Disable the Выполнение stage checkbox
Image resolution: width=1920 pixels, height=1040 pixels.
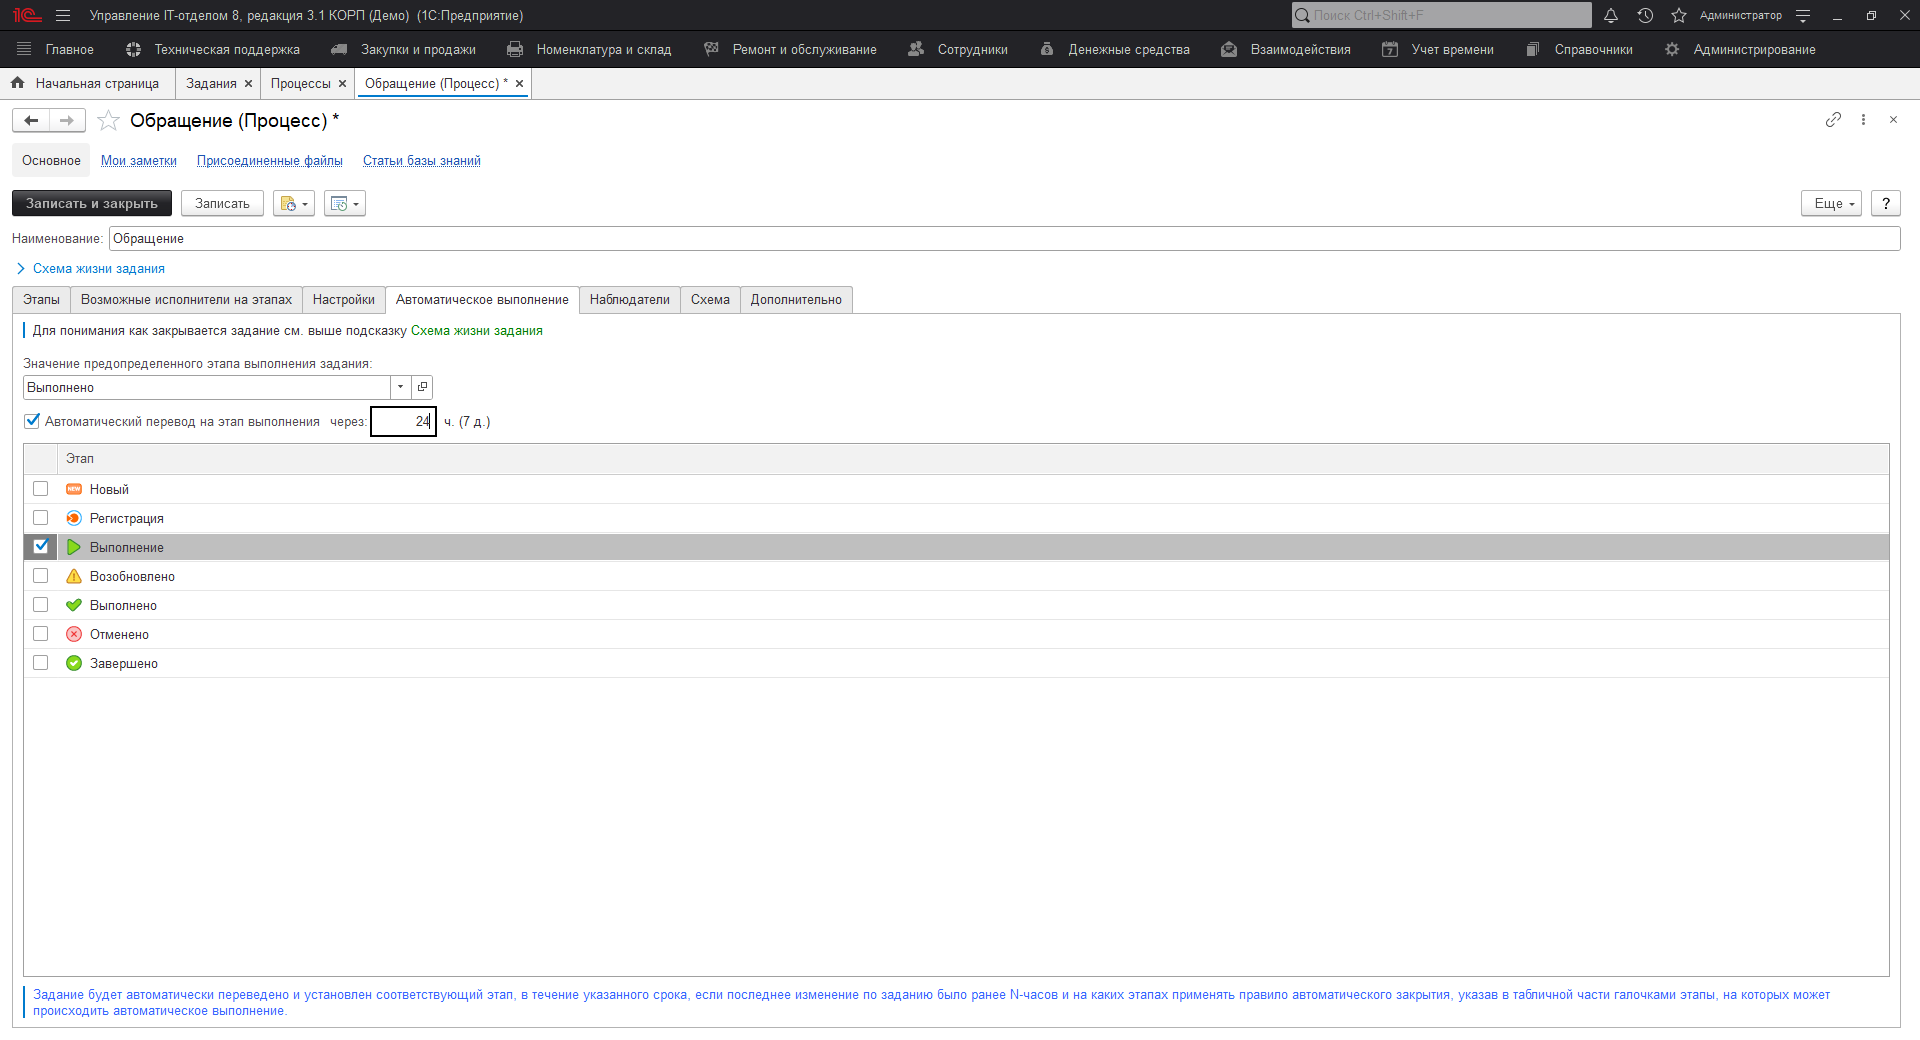pyautogui.click(x=40, y=546)
